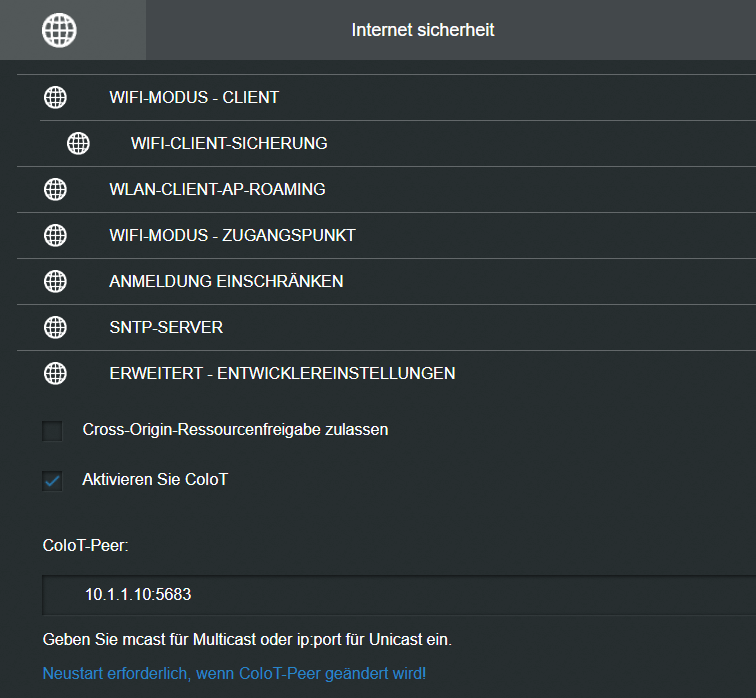Click globe icon beside WIFI-MODUS - CLIENT
This screenshot has width=756, height=698.
(x=55, y=97)
